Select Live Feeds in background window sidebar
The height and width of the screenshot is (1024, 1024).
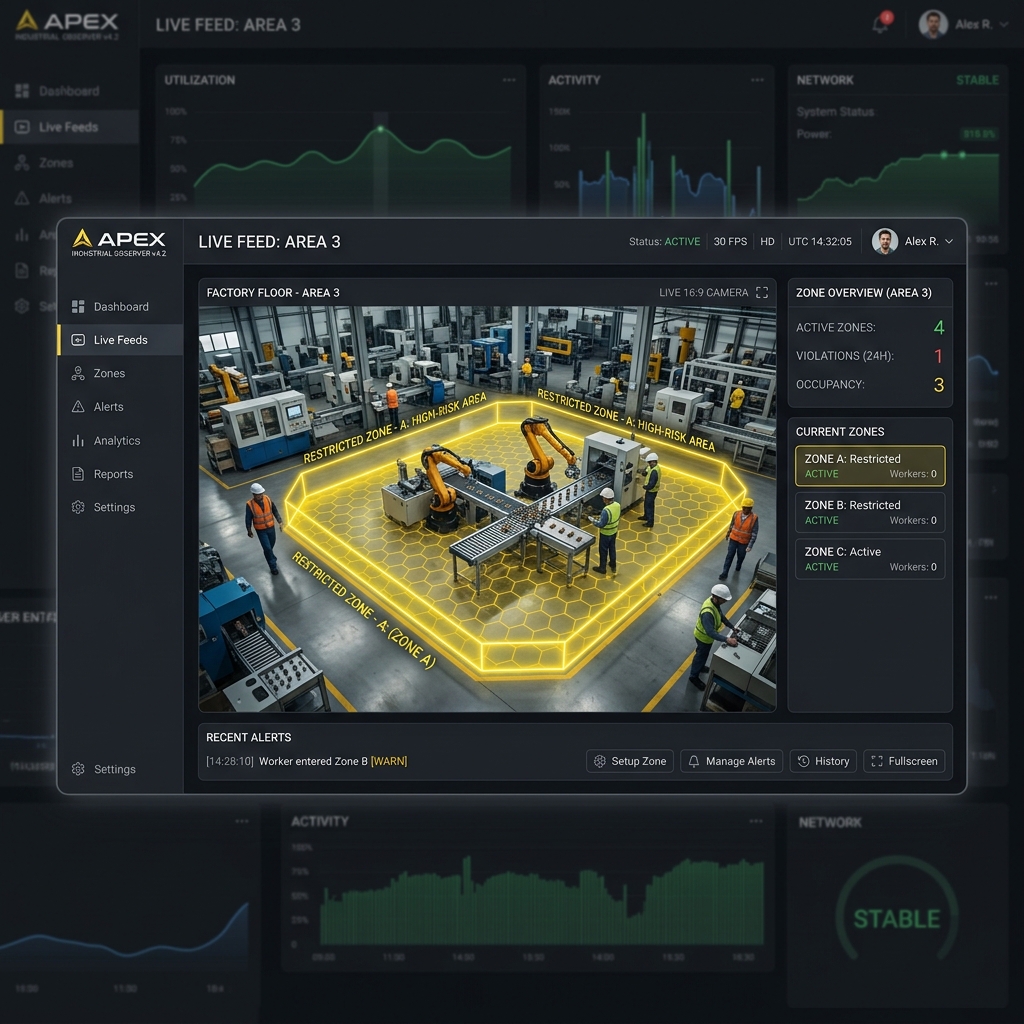tap(69, 127)
